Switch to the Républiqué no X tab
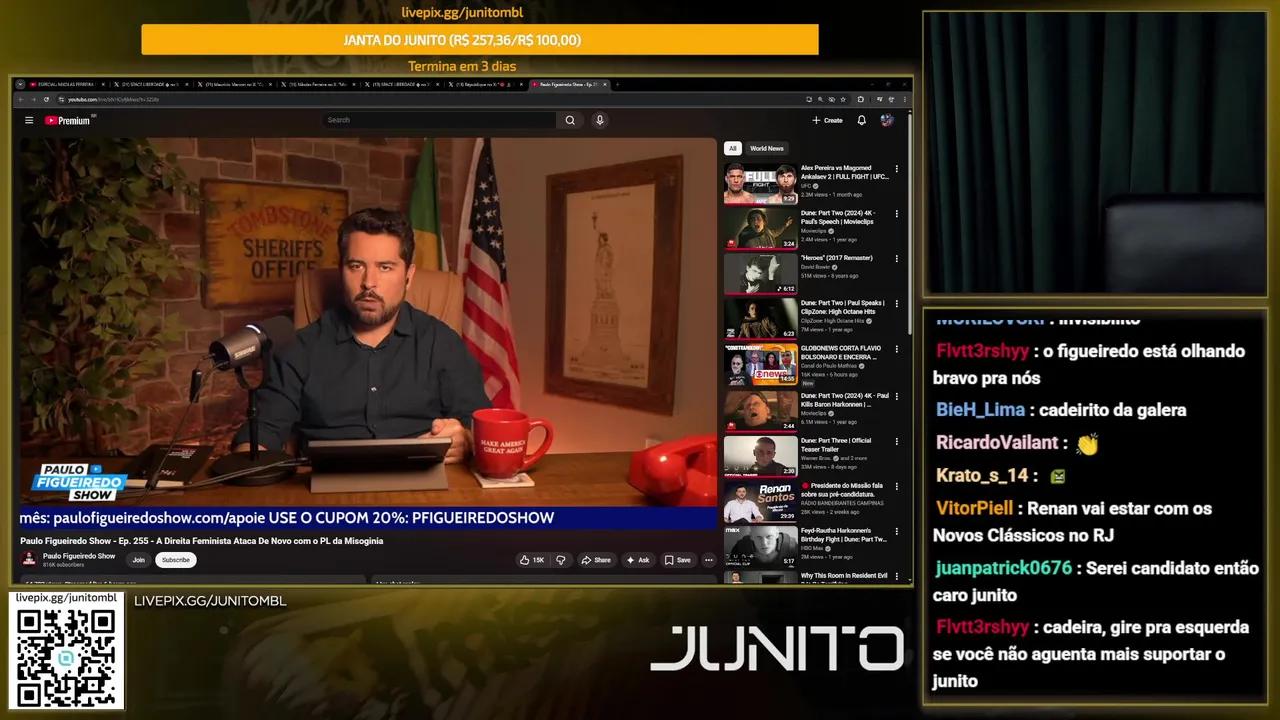 coord(487,85)
